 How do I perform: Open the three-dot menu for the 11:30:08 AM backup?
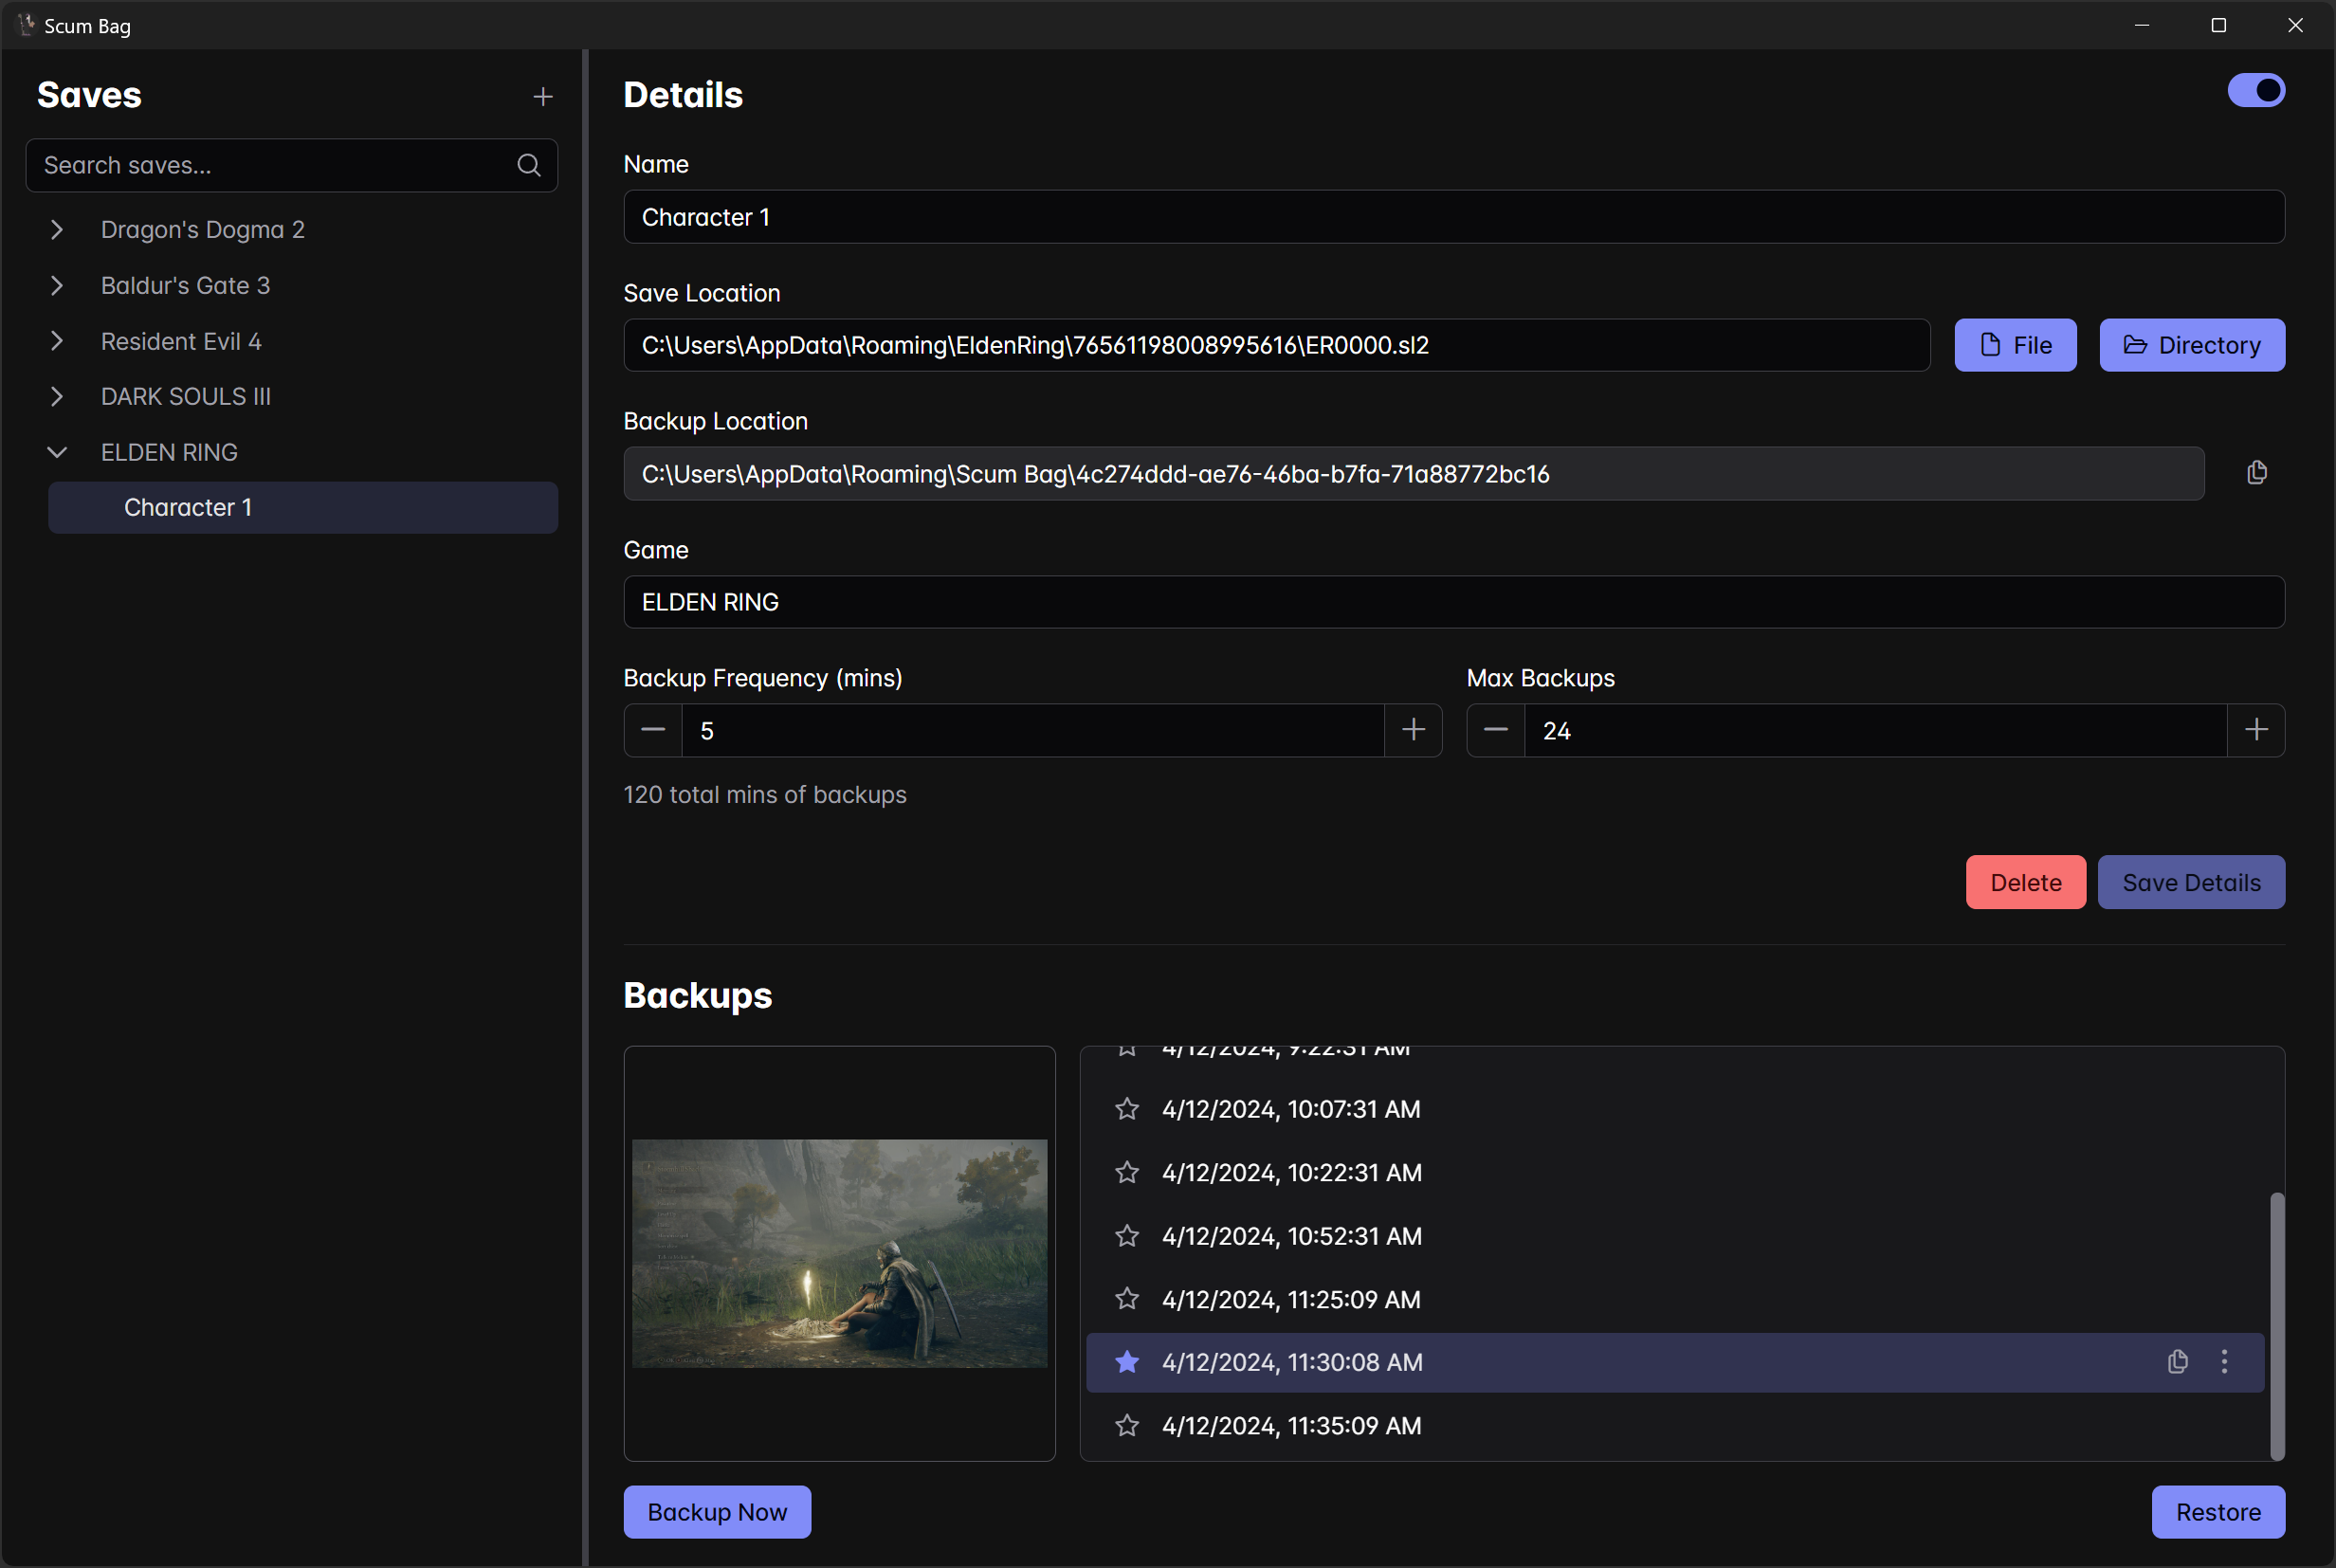(x=2224, y=1362)
